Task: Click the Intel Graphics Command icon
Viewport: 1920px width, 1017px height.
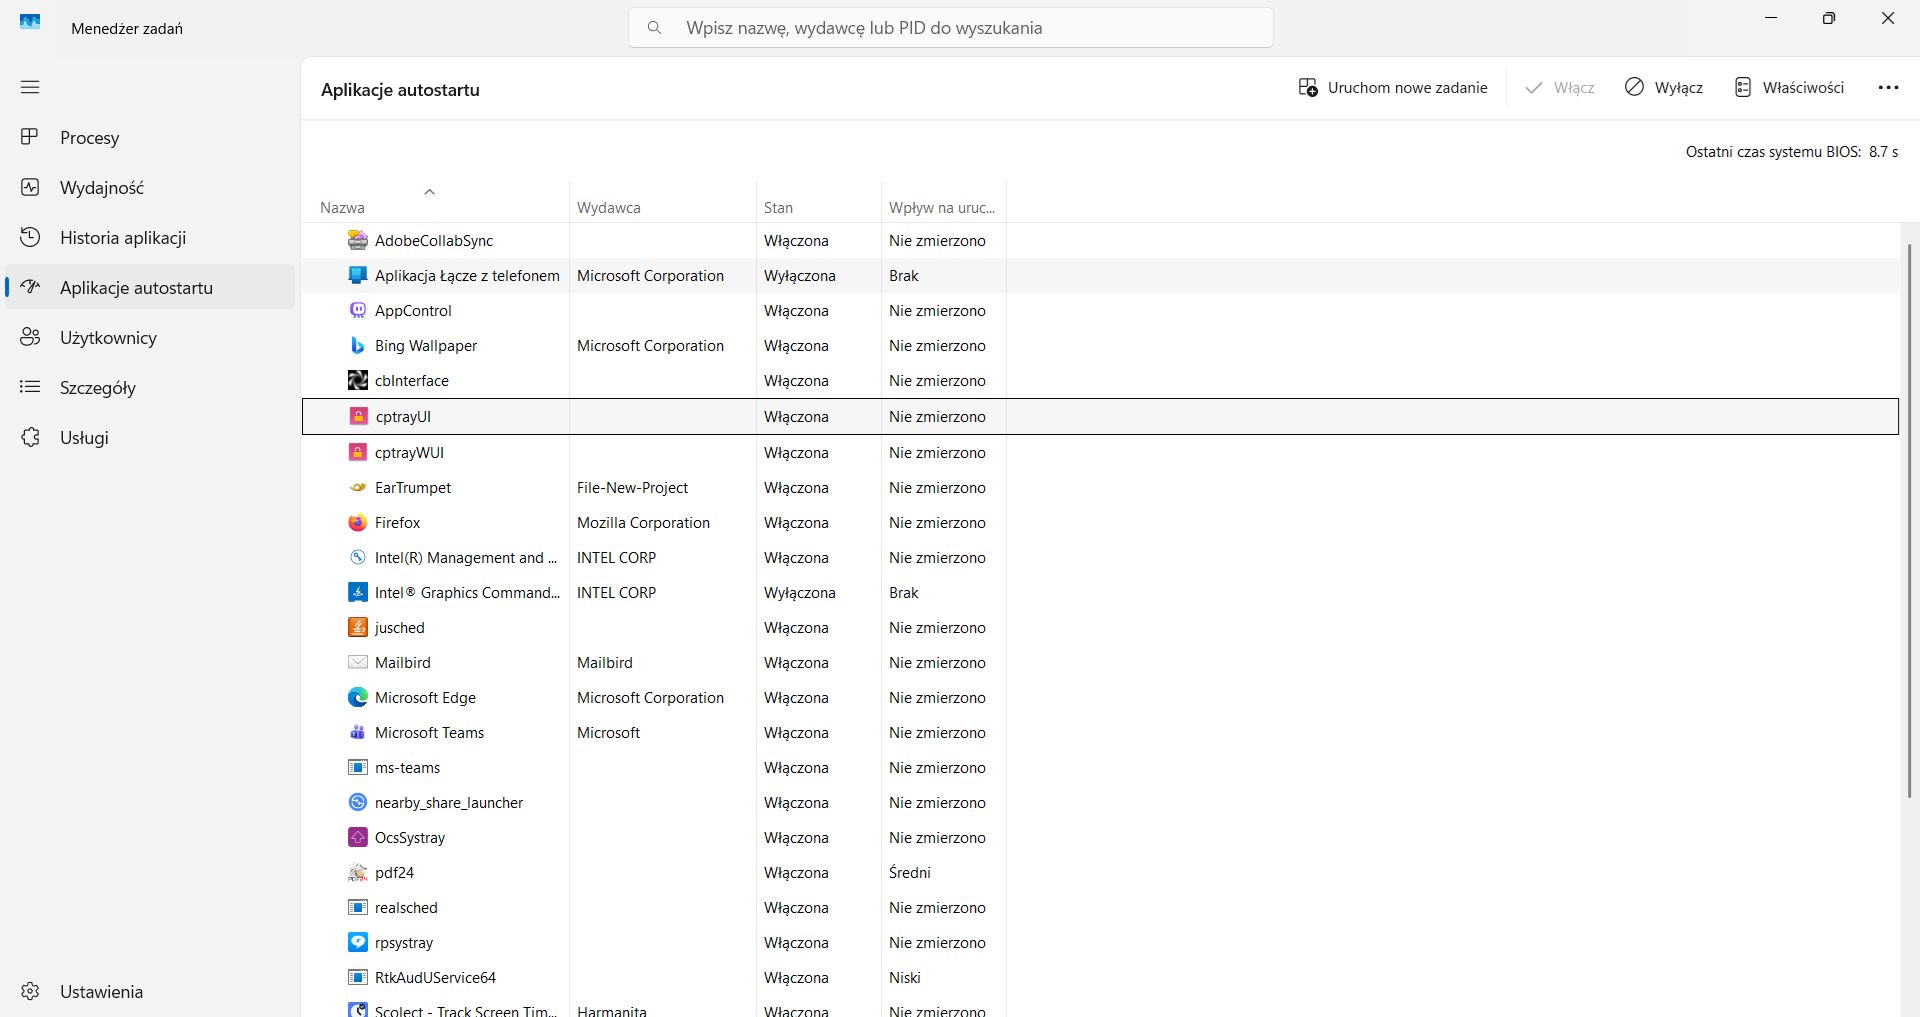Action: point(357,592)
